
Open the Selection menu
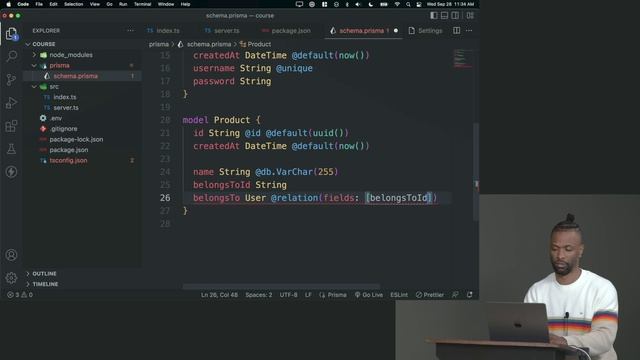[x=73, y=4]
